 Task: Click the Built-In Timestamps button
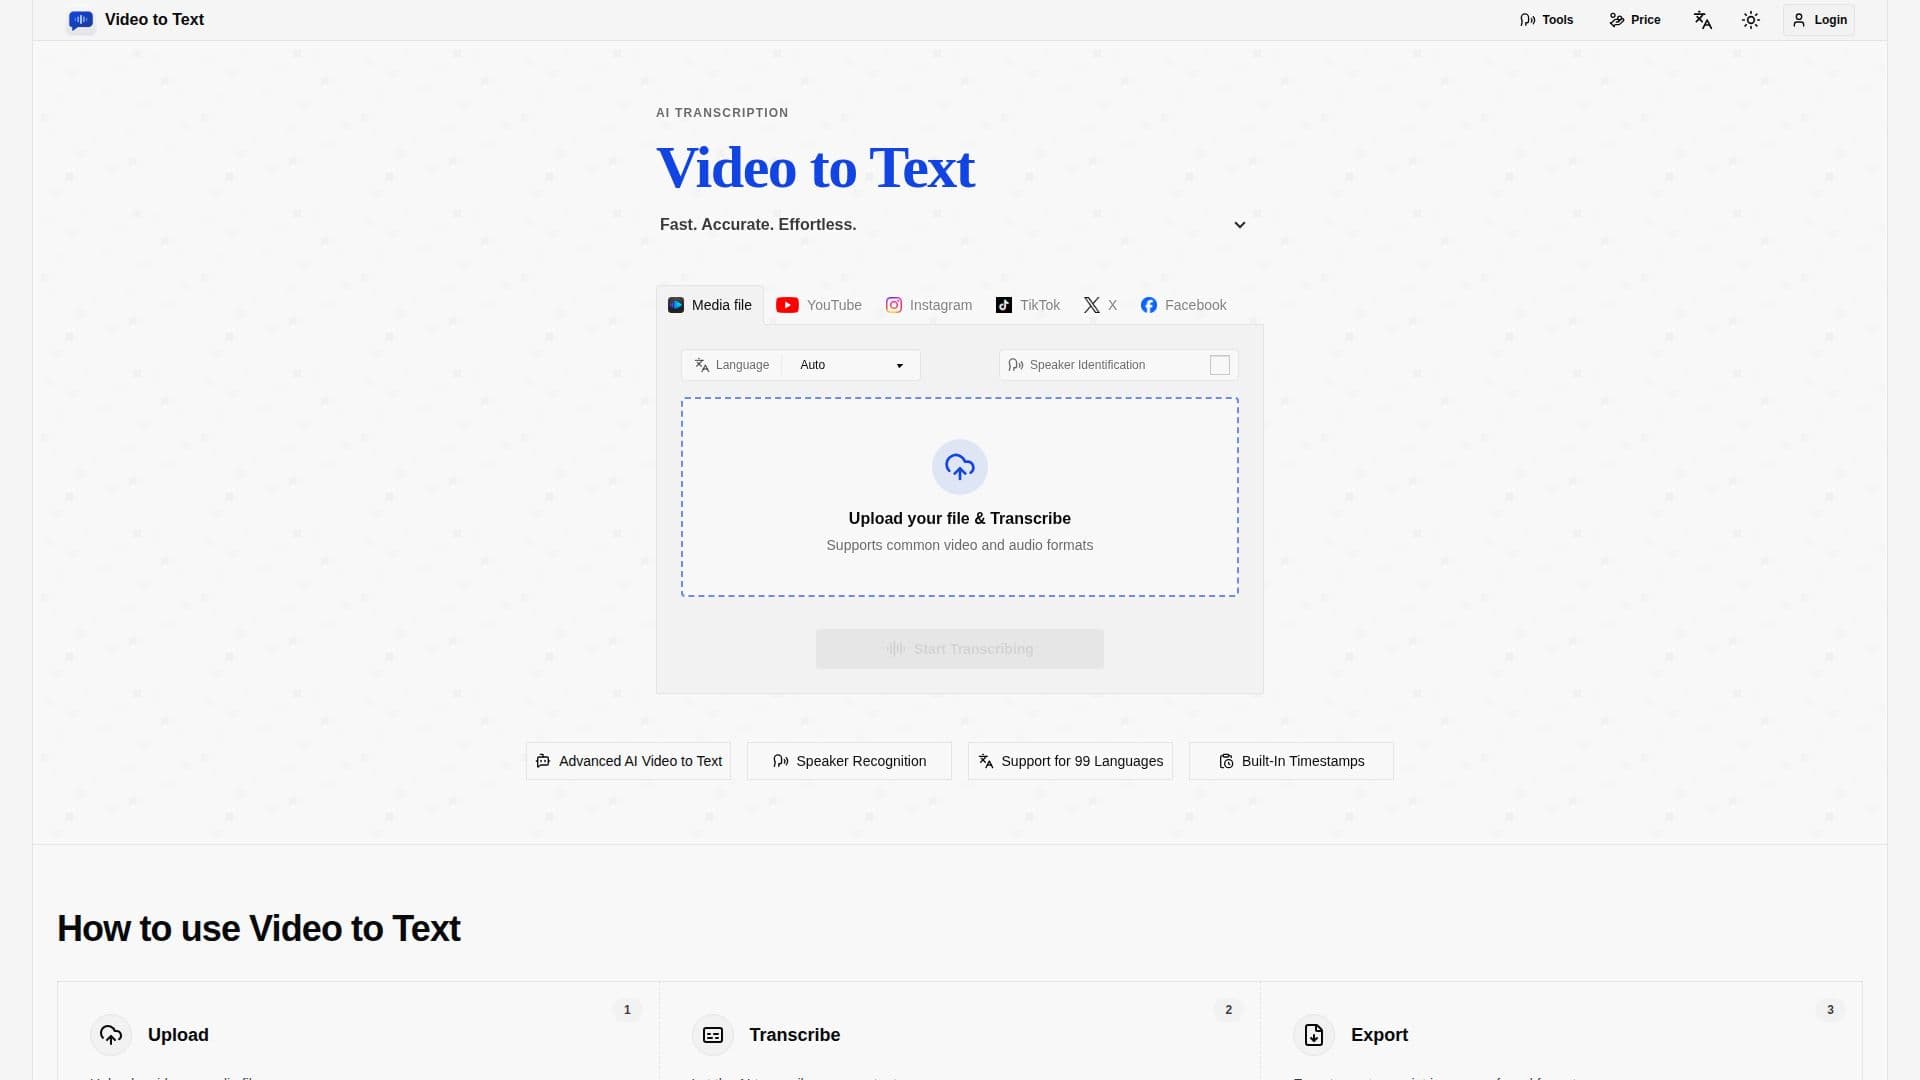[x=1291, y=761]
